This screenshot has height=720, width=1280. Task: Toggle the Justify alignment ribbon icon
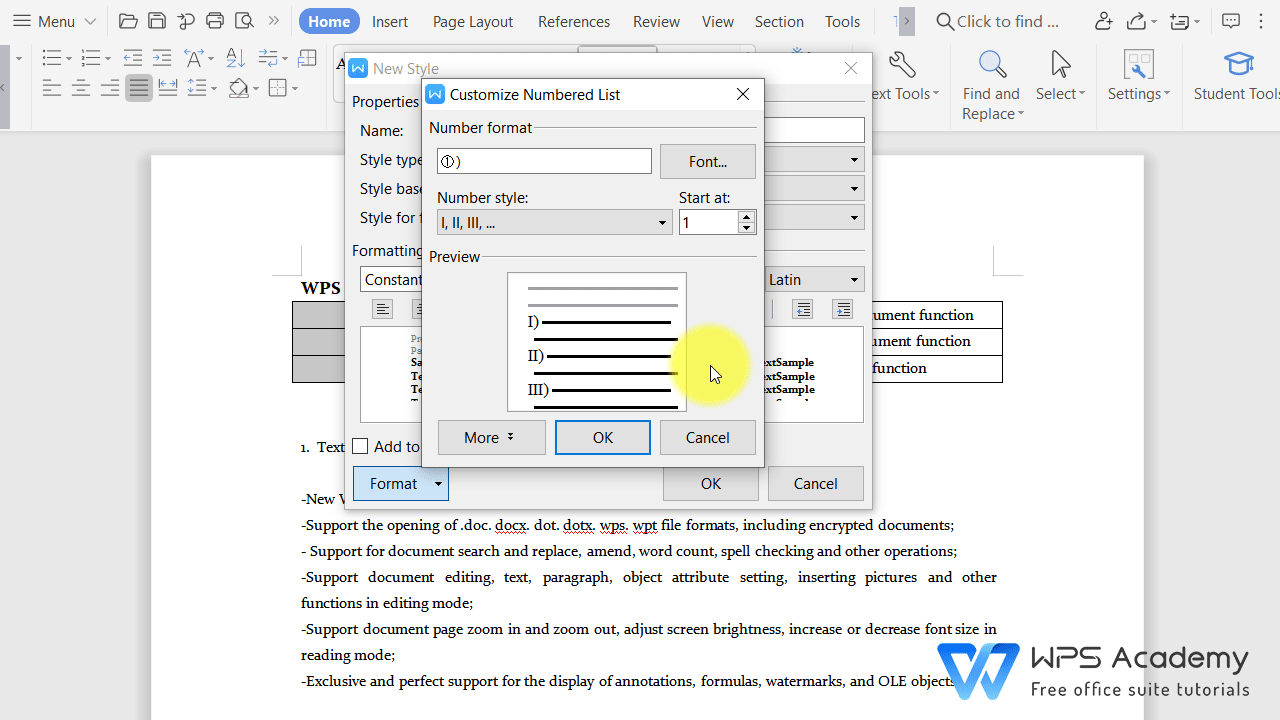[139, 89]
